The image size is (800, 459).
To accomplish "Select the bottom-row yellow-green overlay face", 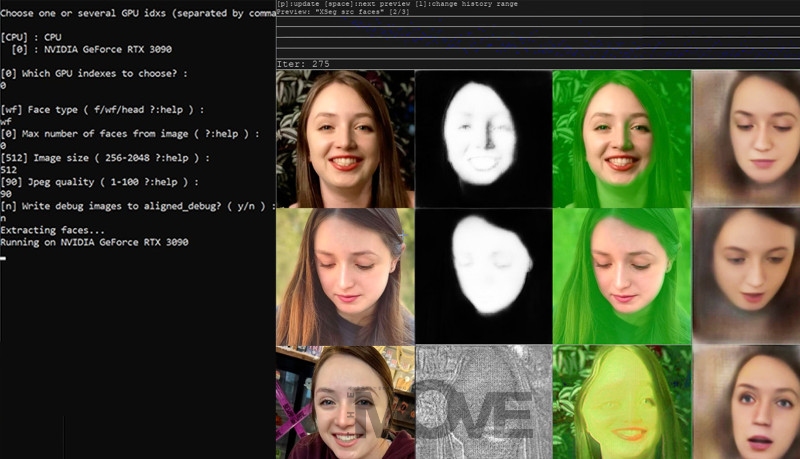I will (x=622, y=402).
